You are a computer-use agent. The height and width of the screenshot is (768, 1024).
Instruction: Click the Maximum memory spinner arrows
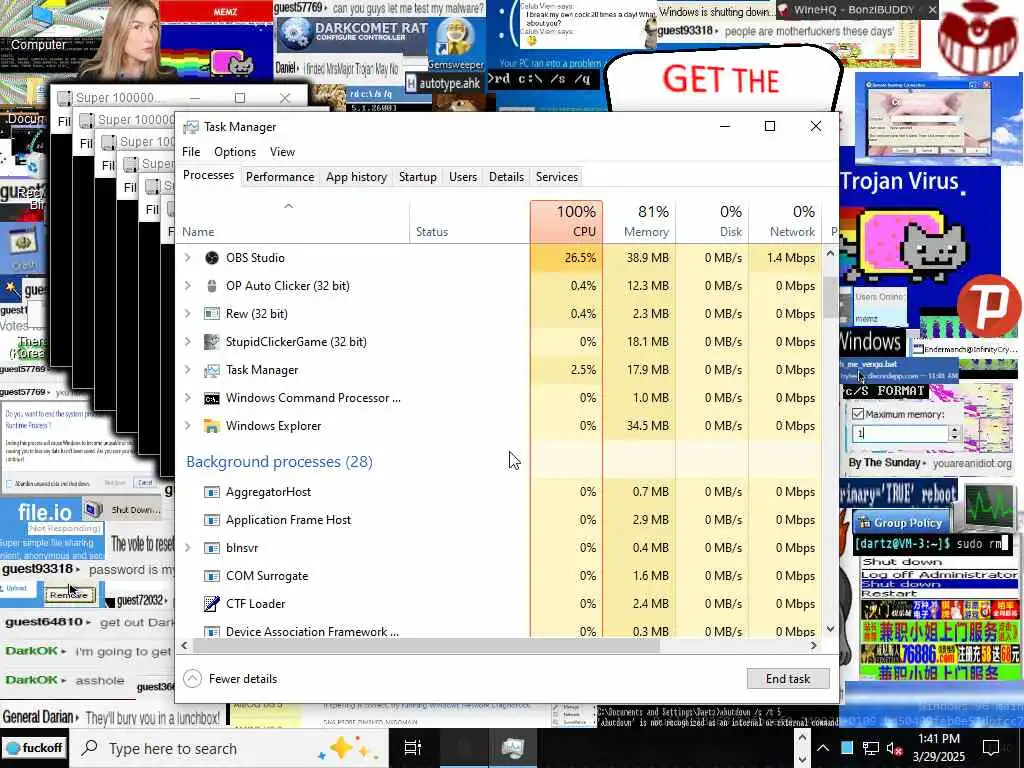pyautogui.click(x=954, y=433)
